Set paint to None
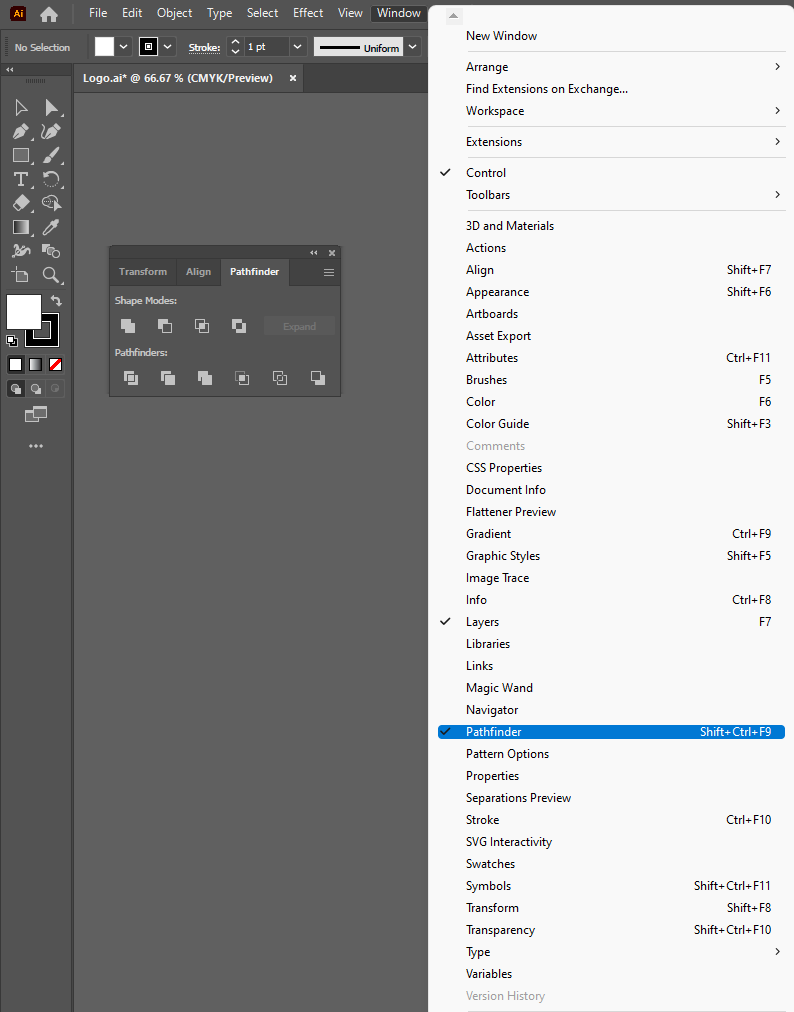Viewport: 794px width, 1012px height. (x=56, y=365)
